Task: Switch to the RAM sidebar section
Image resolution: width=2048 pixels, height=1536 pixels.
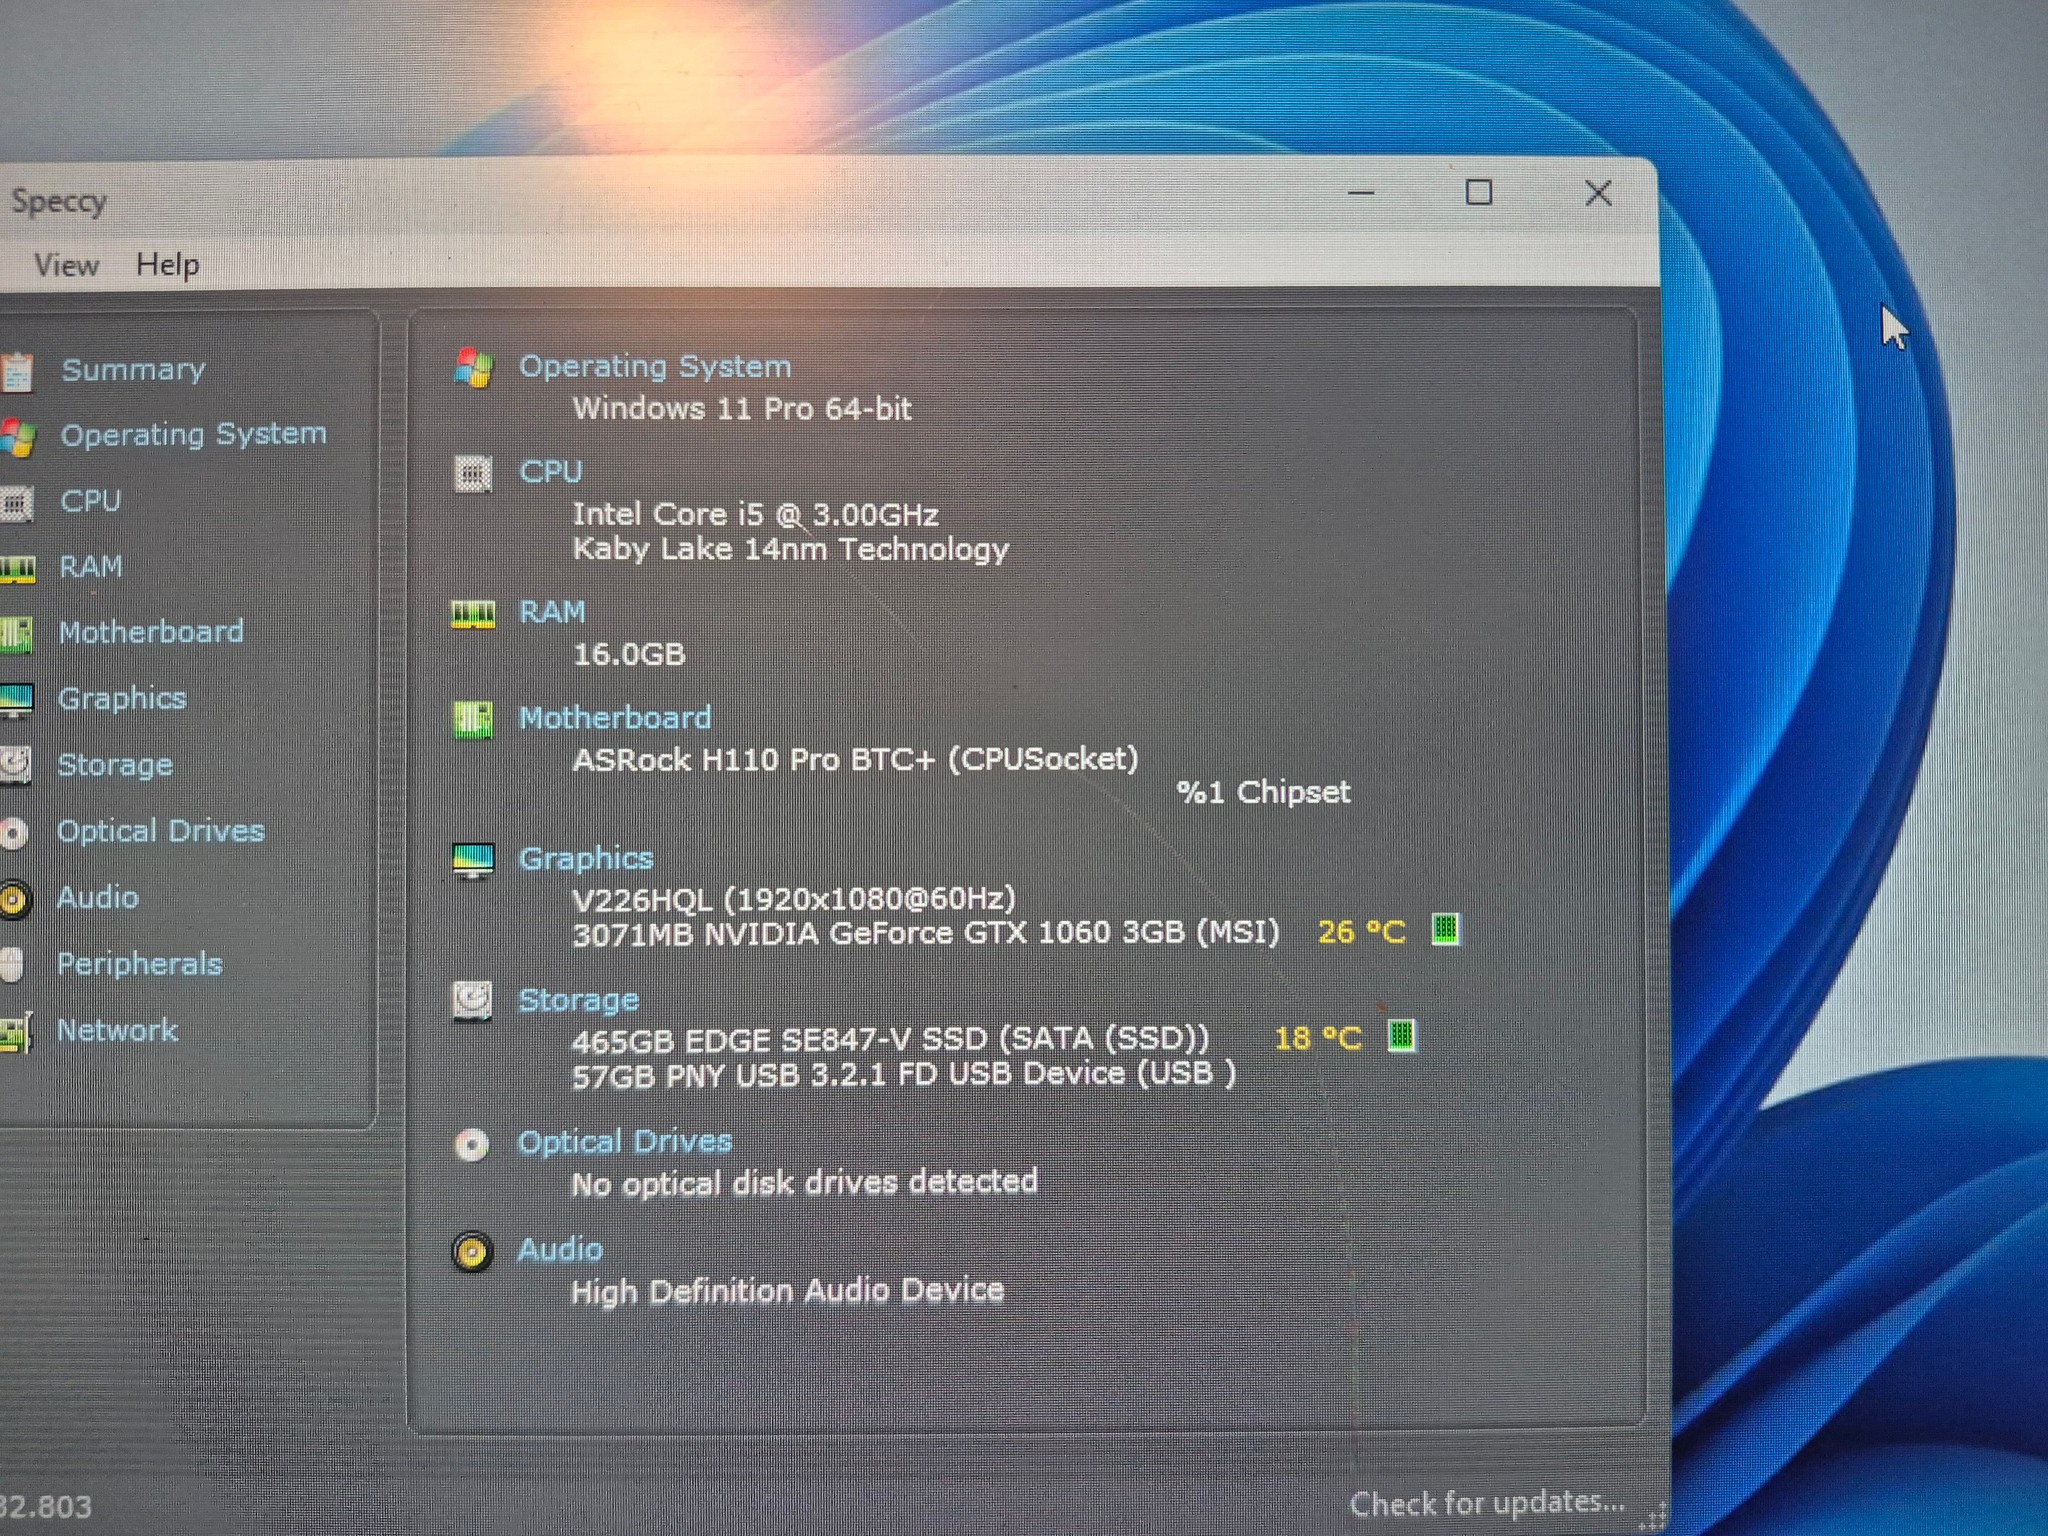Action: coord(90,566)
